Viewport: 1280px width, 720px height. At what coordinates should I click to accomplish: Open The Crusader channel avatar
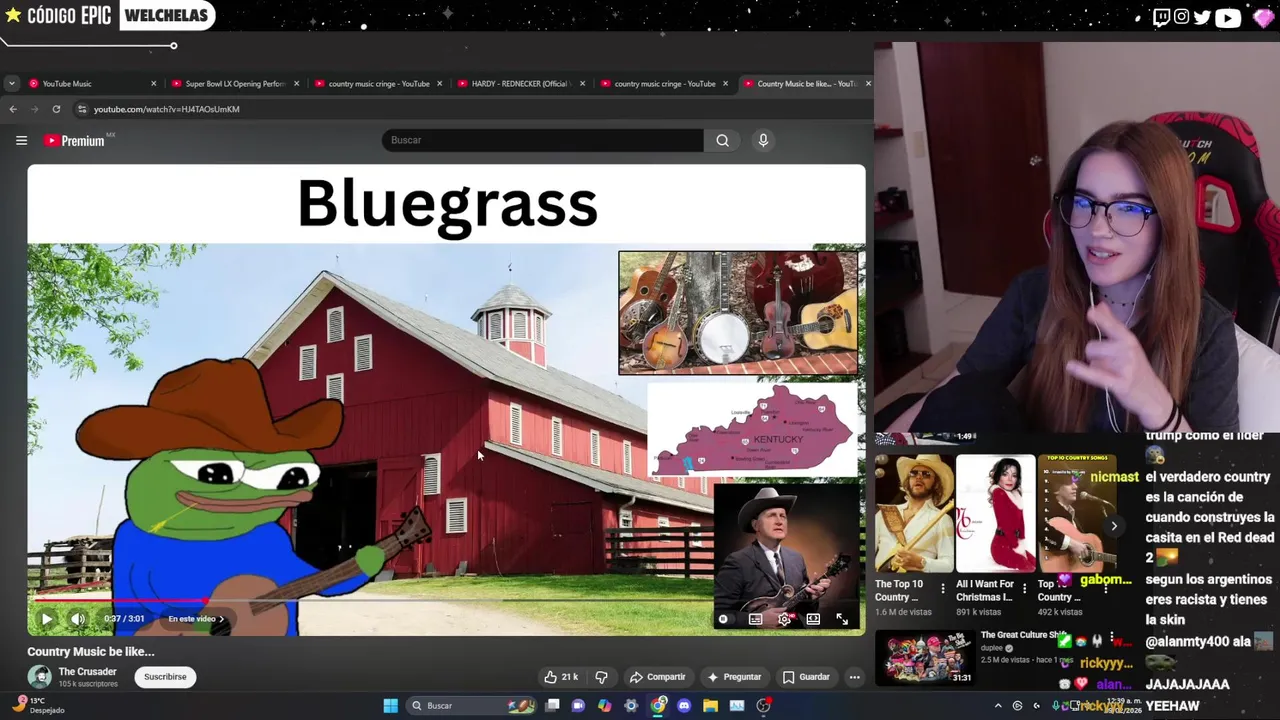(39, 677)
